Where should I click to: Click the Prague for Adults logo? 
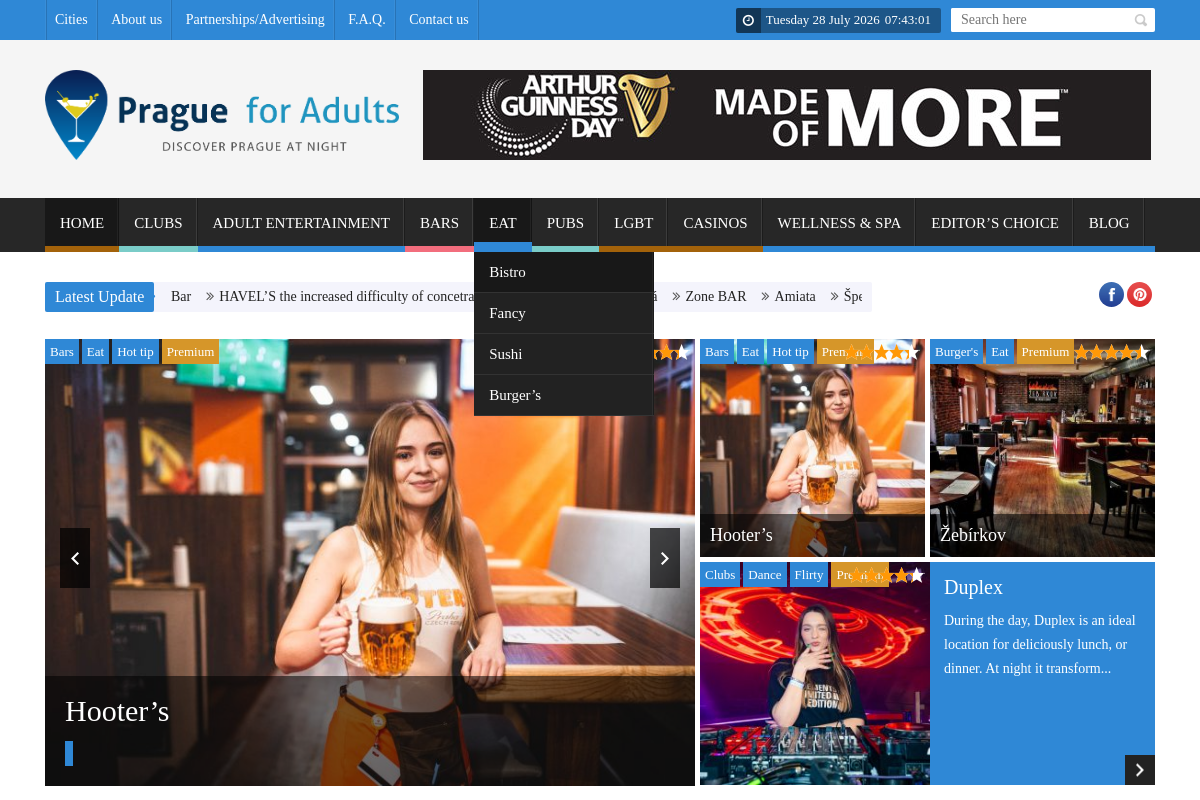(222, 115)
